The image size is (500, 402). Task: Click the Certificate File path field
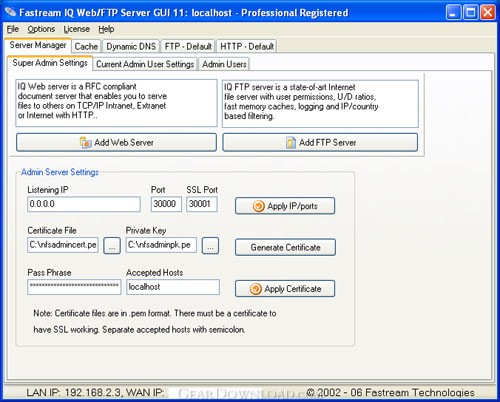63,245
